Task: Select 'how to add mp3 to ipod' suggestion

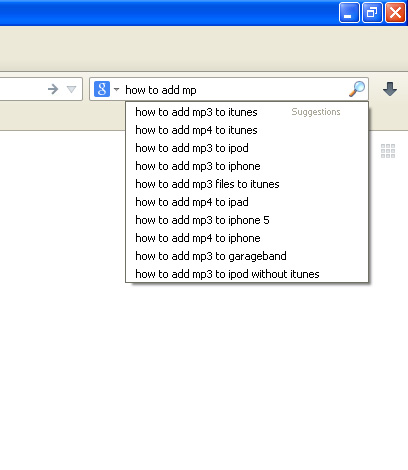Action: [247, 148]
